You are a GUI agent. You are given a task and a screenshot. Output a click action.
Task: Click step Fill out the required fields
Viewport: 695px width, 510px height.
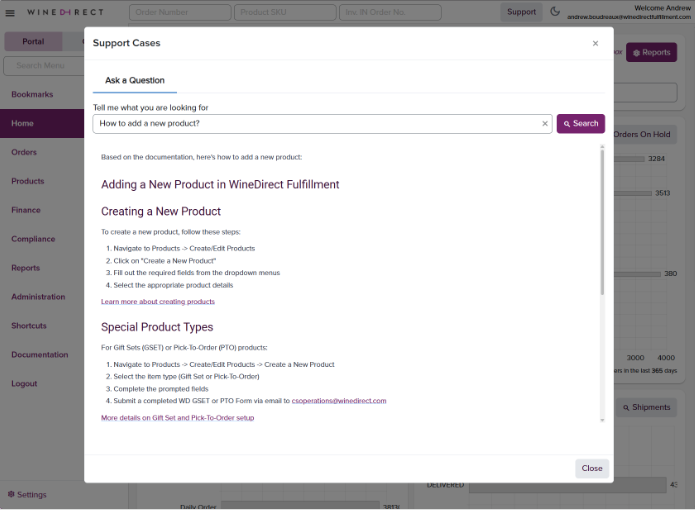tap(196, 273)
